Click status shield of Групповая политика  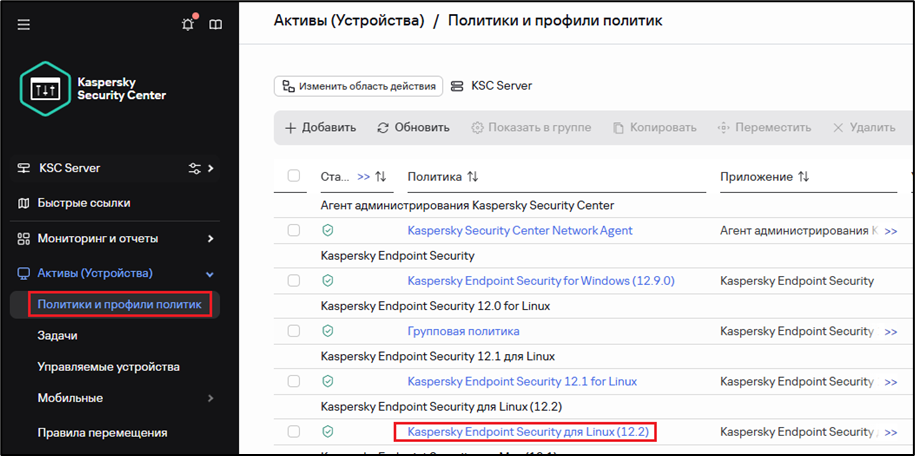[x=328, y=332]
